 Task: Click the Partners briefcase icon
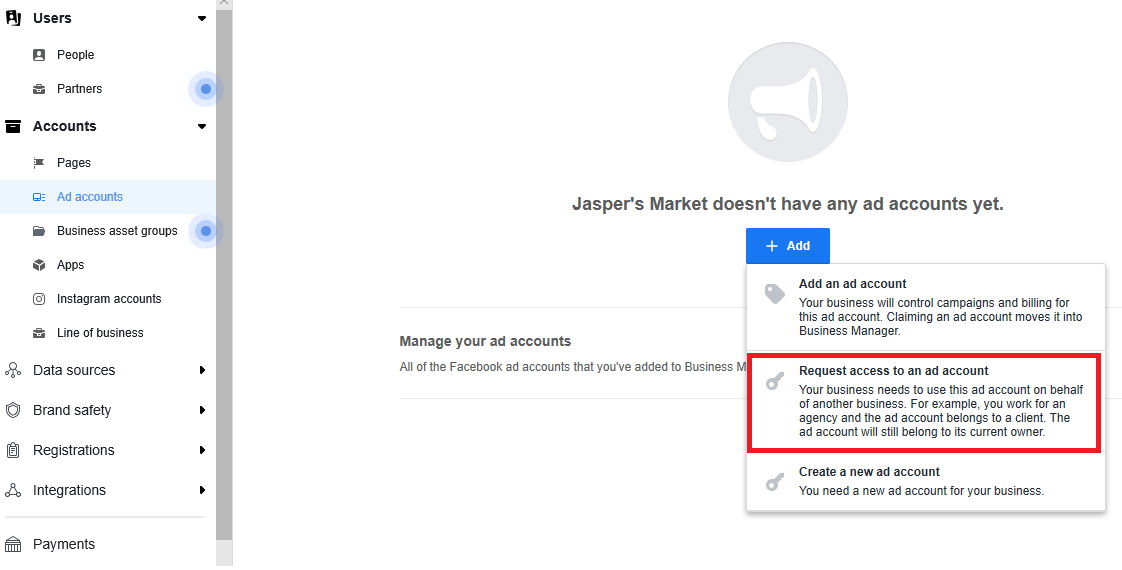click(x=39, y=89)
